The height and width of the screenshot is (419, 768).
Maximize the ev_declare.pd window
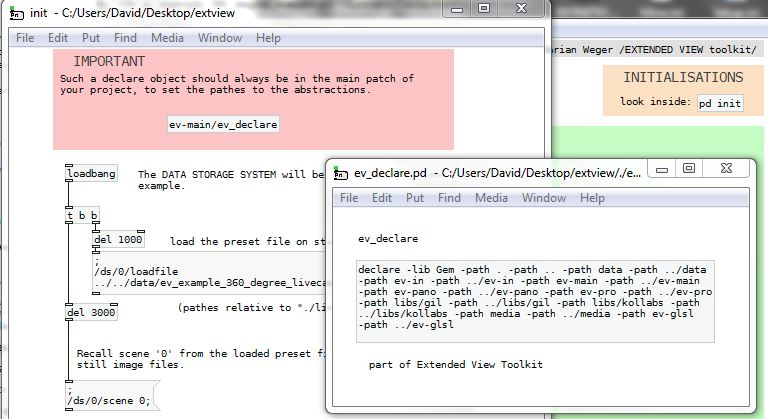pos(688,169)
